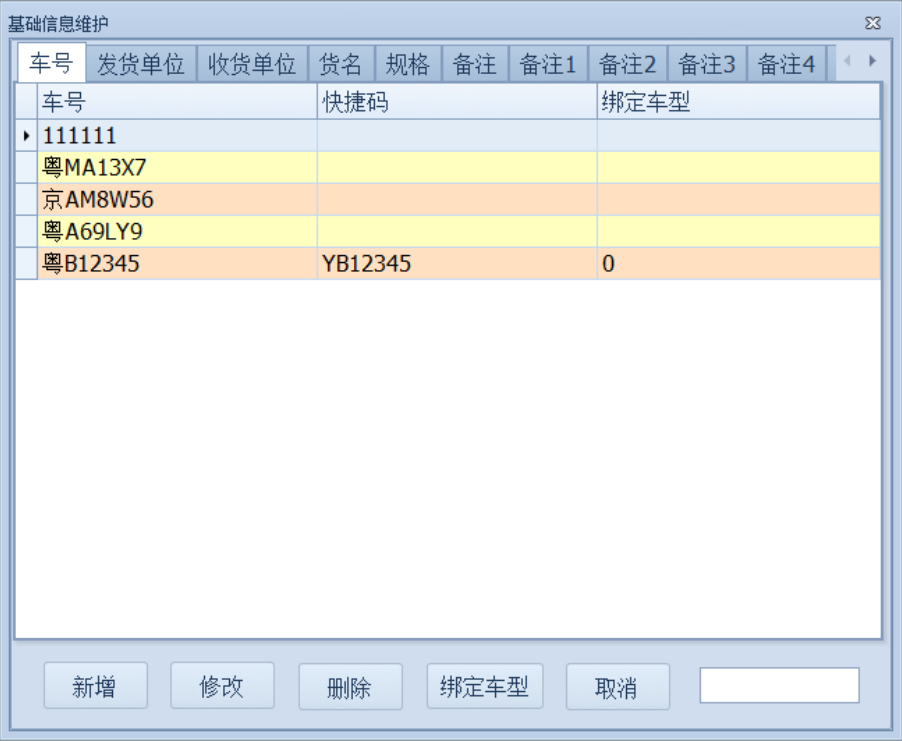This screenshot has height=741, width=902.
Task: Select the row 粤A69LY9
Action: (x=448, y=231)
